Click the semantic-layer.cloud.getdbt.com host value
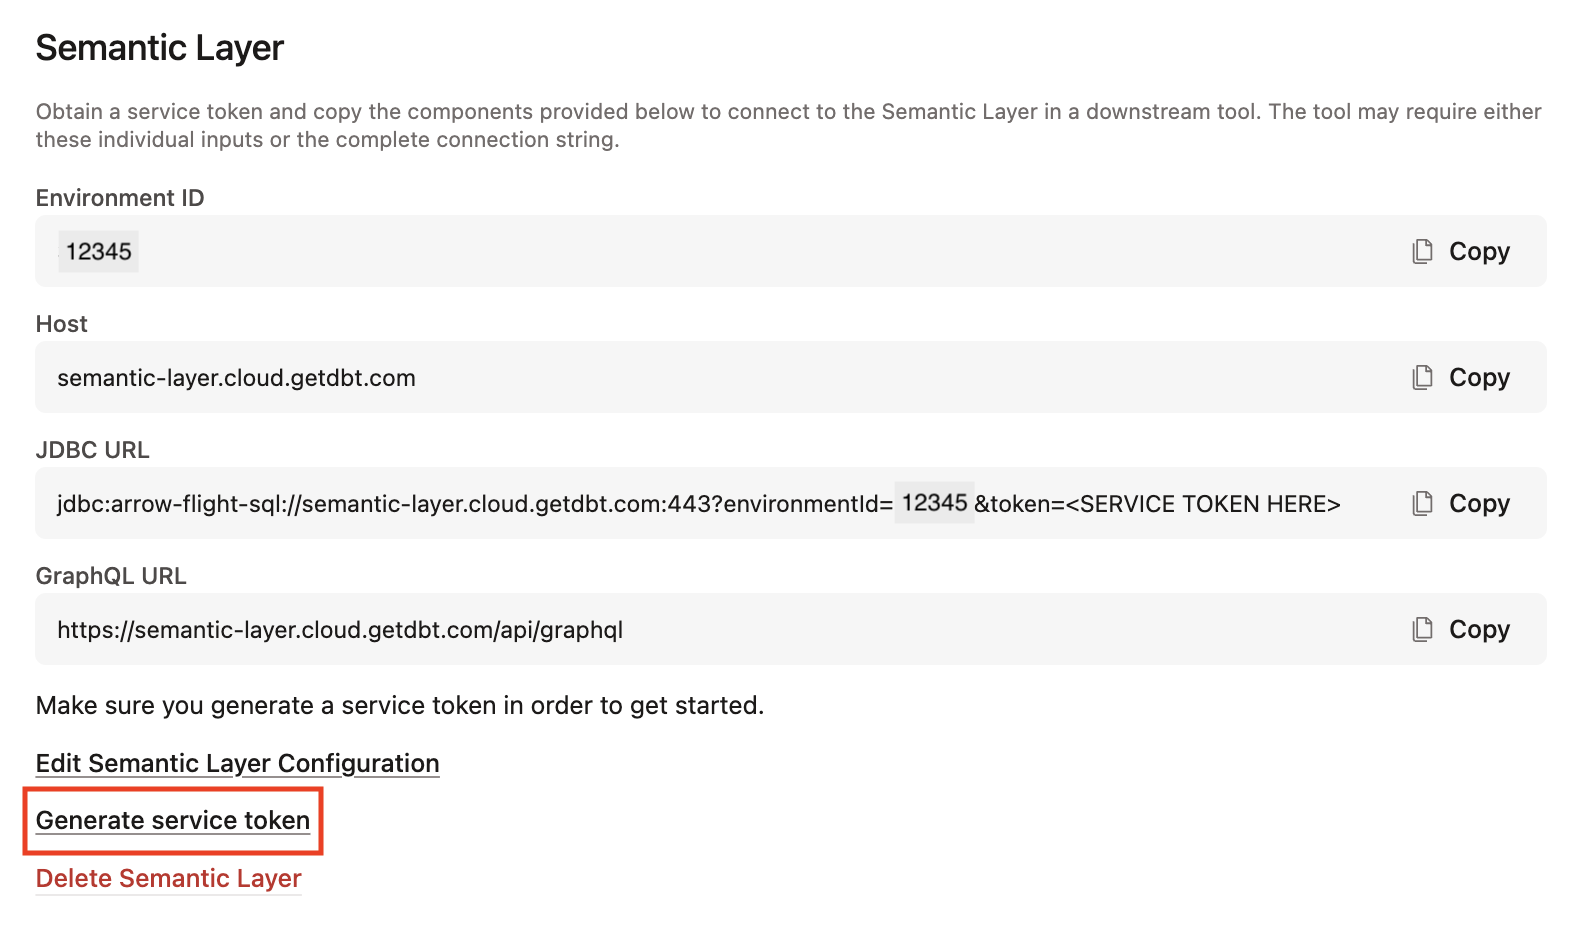The height and width of the screenshot is (934, 1582). coord(235,377)
